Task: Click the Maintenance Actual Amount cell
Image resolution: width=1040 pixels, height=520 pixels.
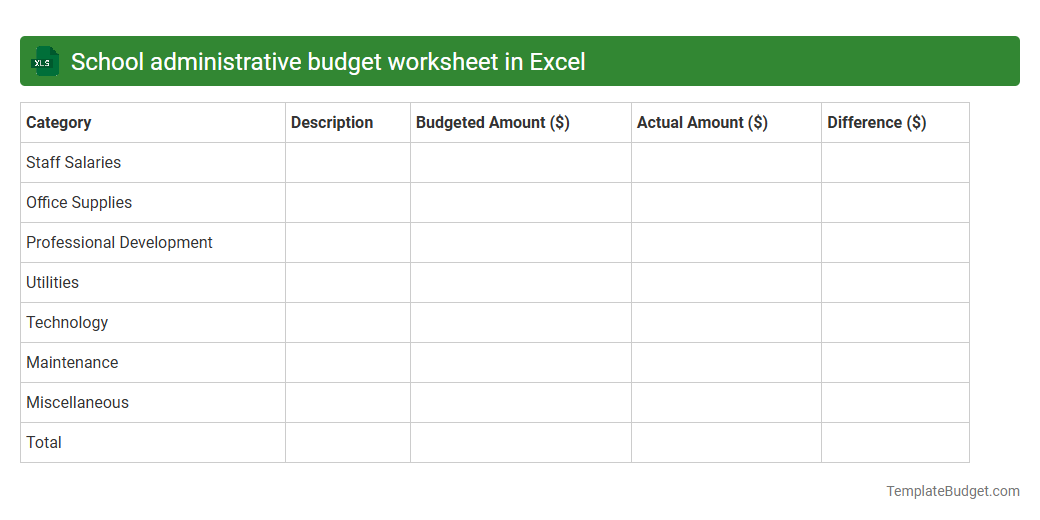Action: point(726,363)
